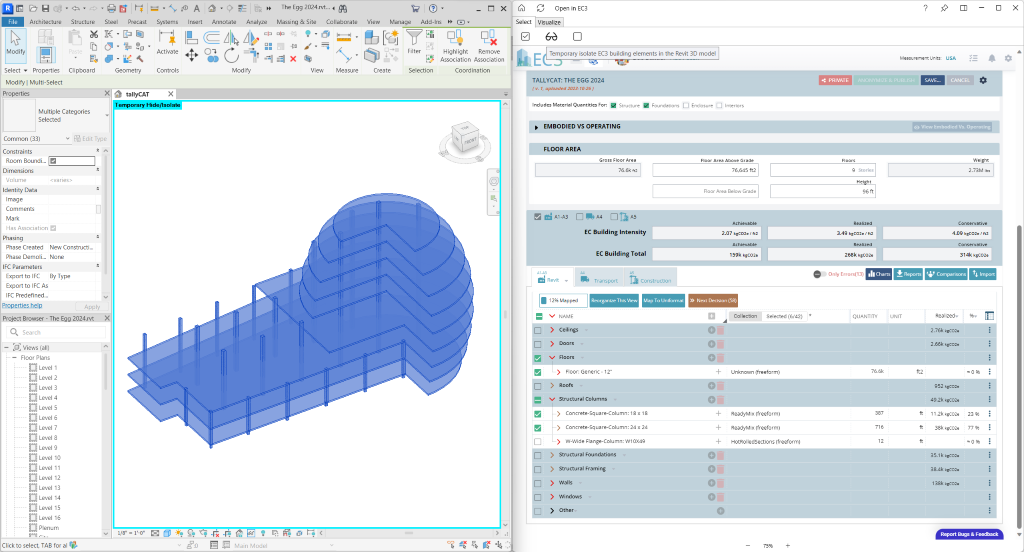Click the Modify arrow tool in ribbon
The image size is (1024, 552).
click(x=16, y=40)
